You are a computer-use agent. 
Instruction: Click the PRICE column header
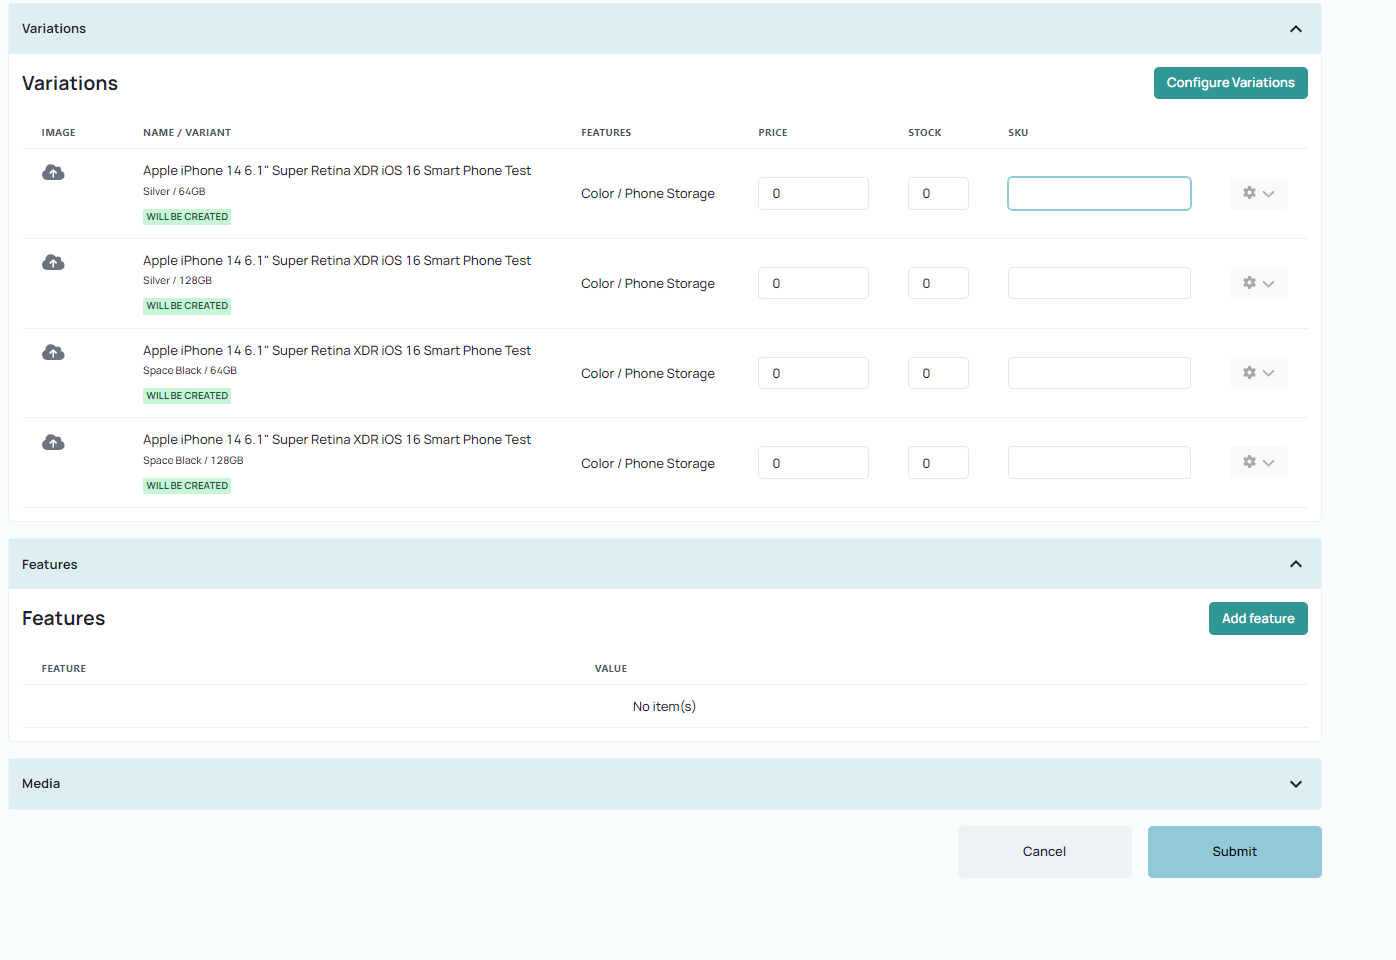pyautogui.click(x=773, y=133)
